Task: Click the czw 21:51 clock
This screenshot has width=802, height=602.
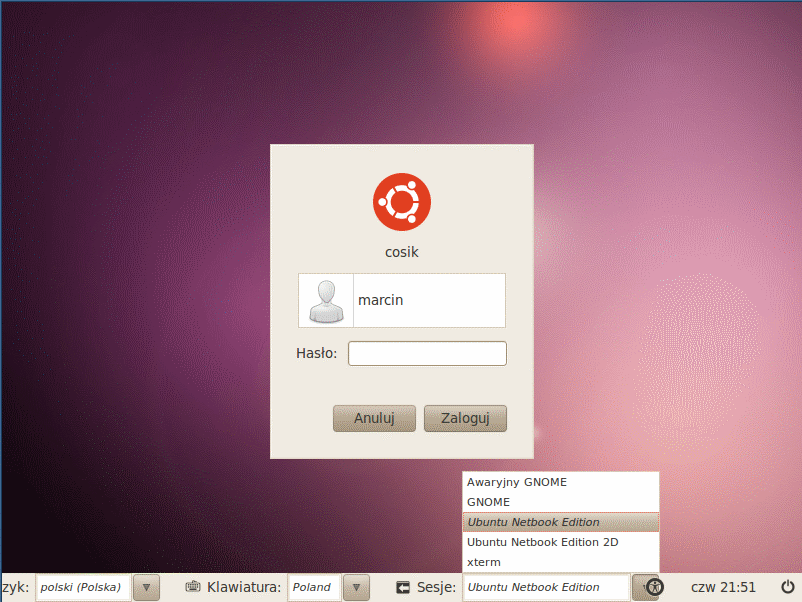Action: click(723, 587)
